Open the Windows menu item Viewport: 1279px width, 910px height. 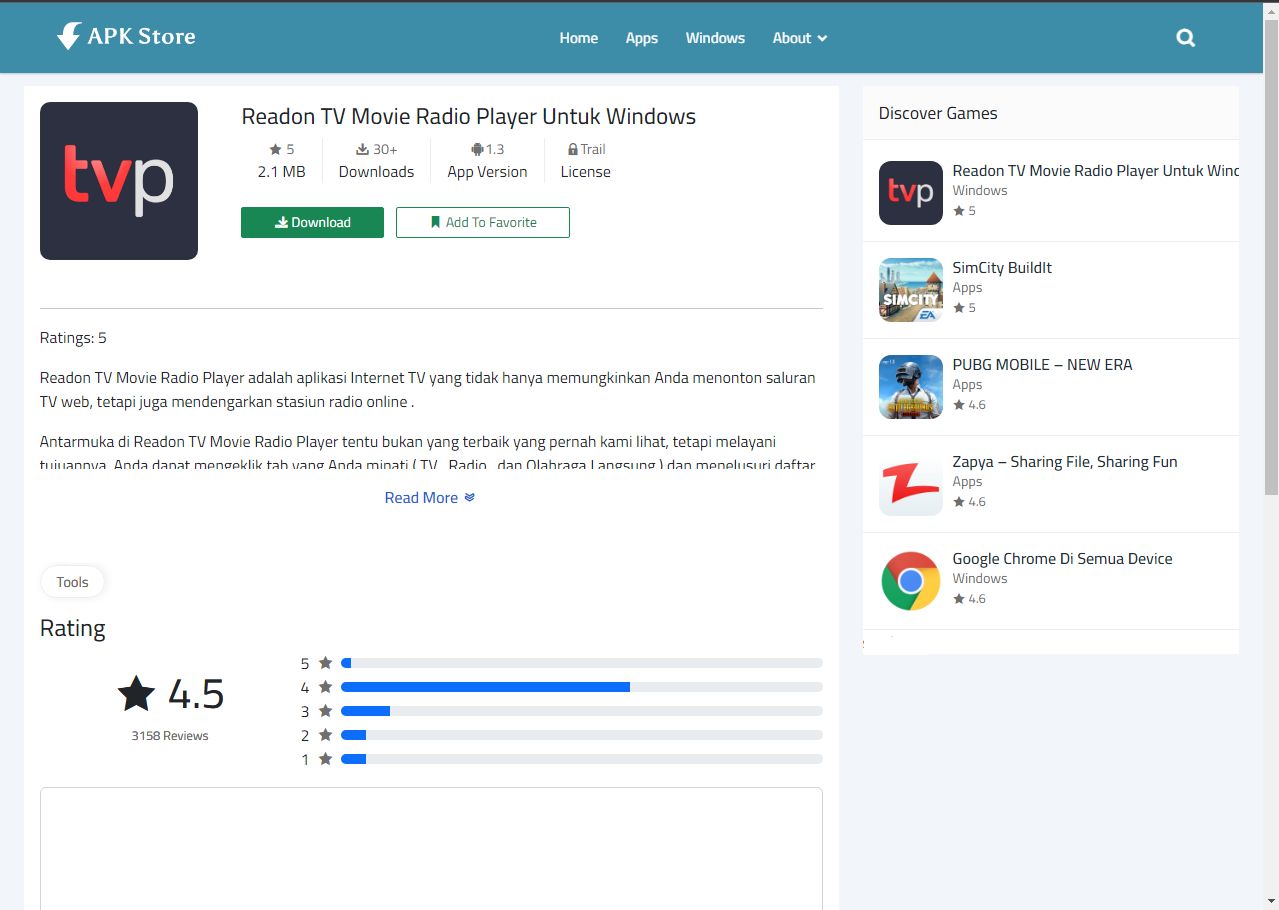pos(715,38)
